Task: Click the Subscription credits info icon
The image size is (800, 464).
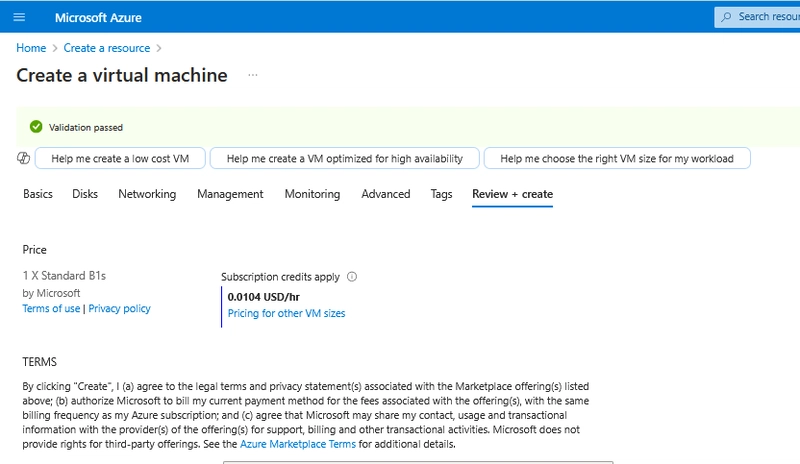Action: 352,277
